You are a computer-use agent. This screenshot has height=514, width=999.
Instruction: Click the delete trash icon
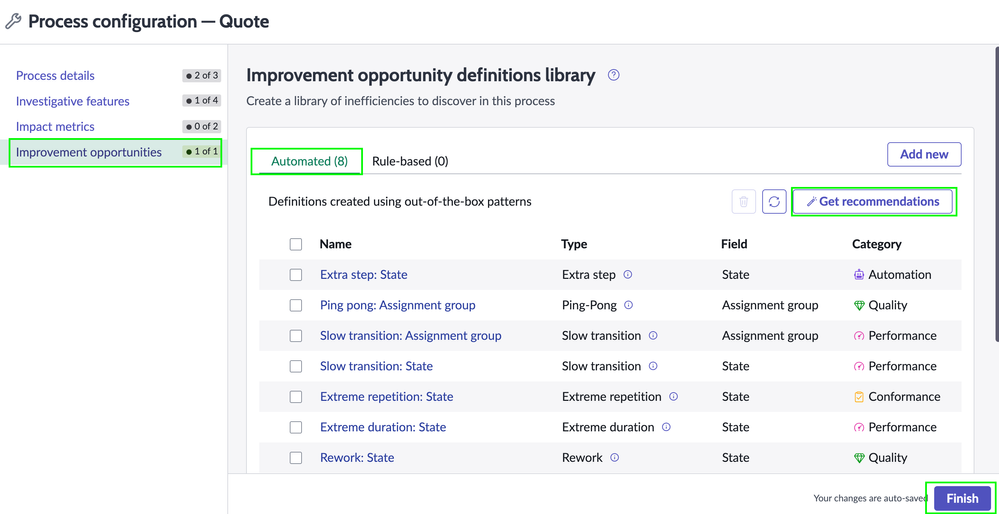[744, 202]
